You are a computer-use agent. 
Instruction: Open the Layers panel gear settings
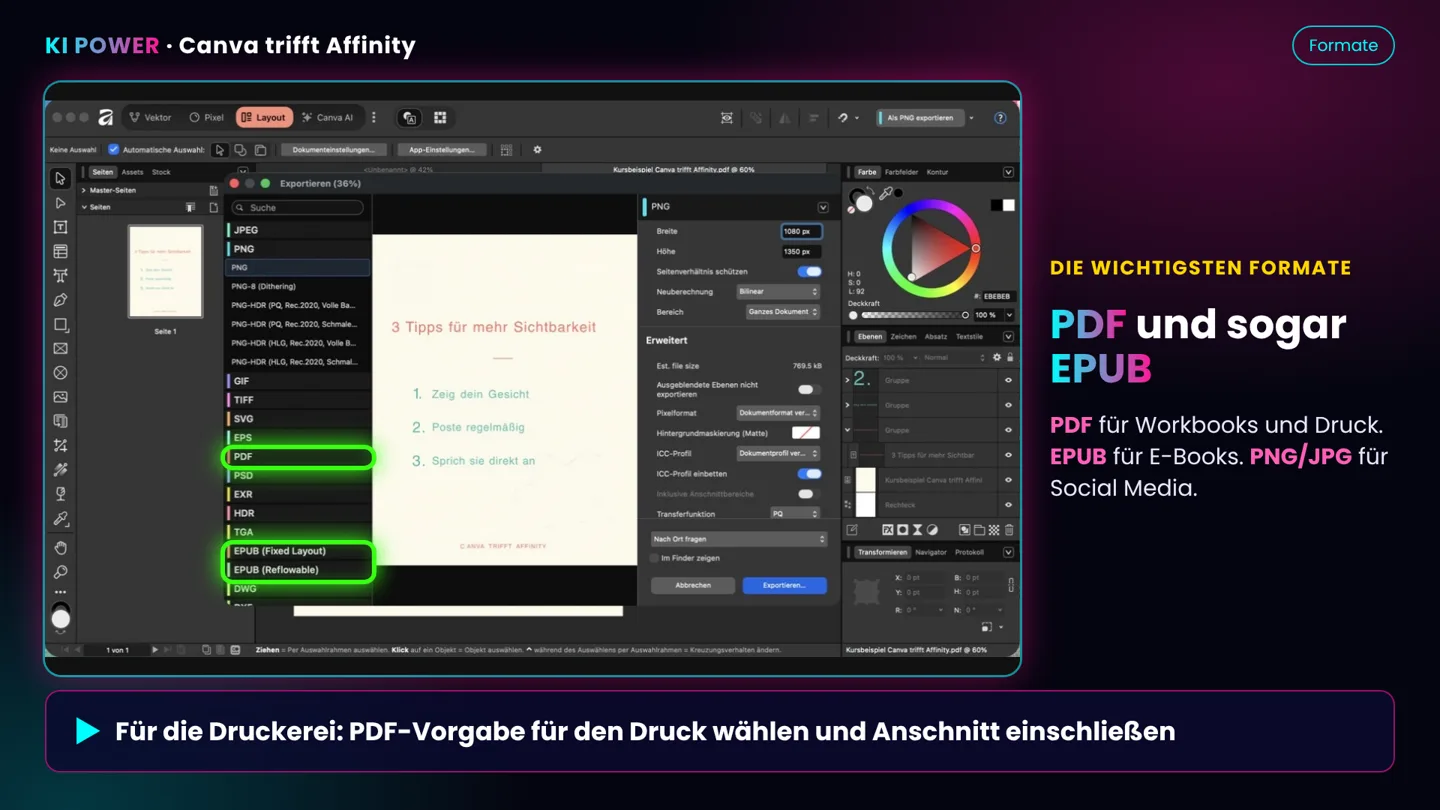(996, 357)
